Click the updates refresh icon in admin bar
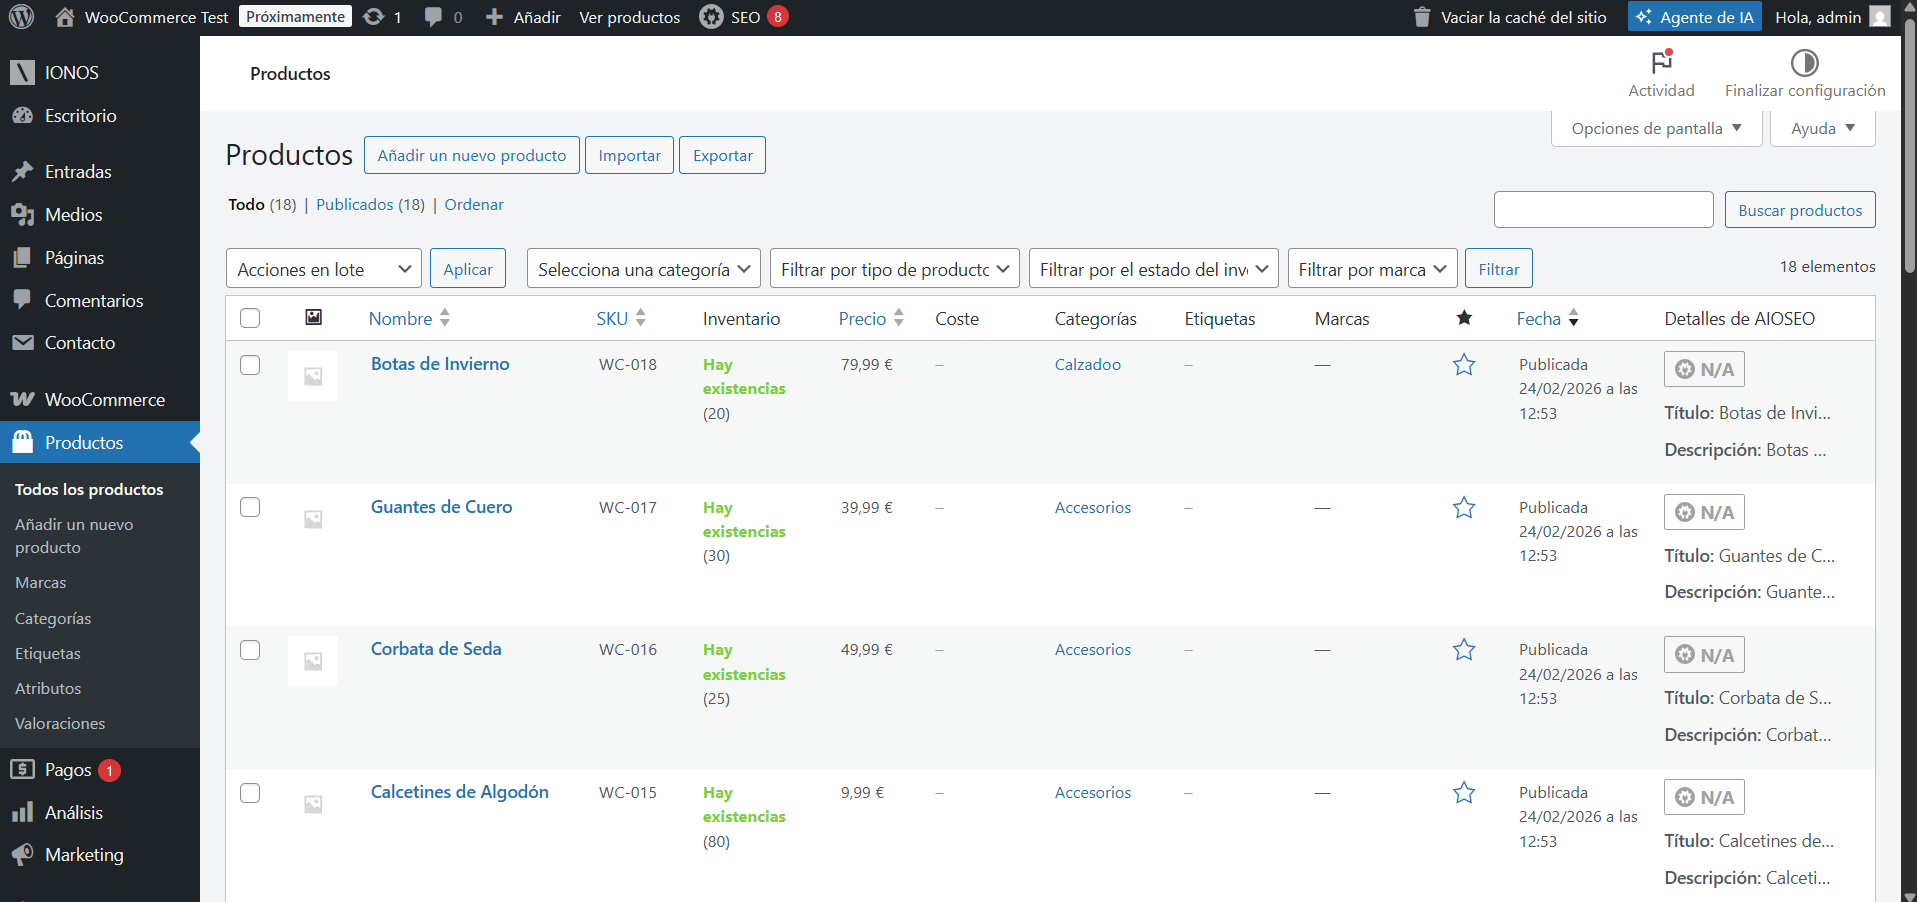This screenshot has height=902, width=1917. (374, 17)
